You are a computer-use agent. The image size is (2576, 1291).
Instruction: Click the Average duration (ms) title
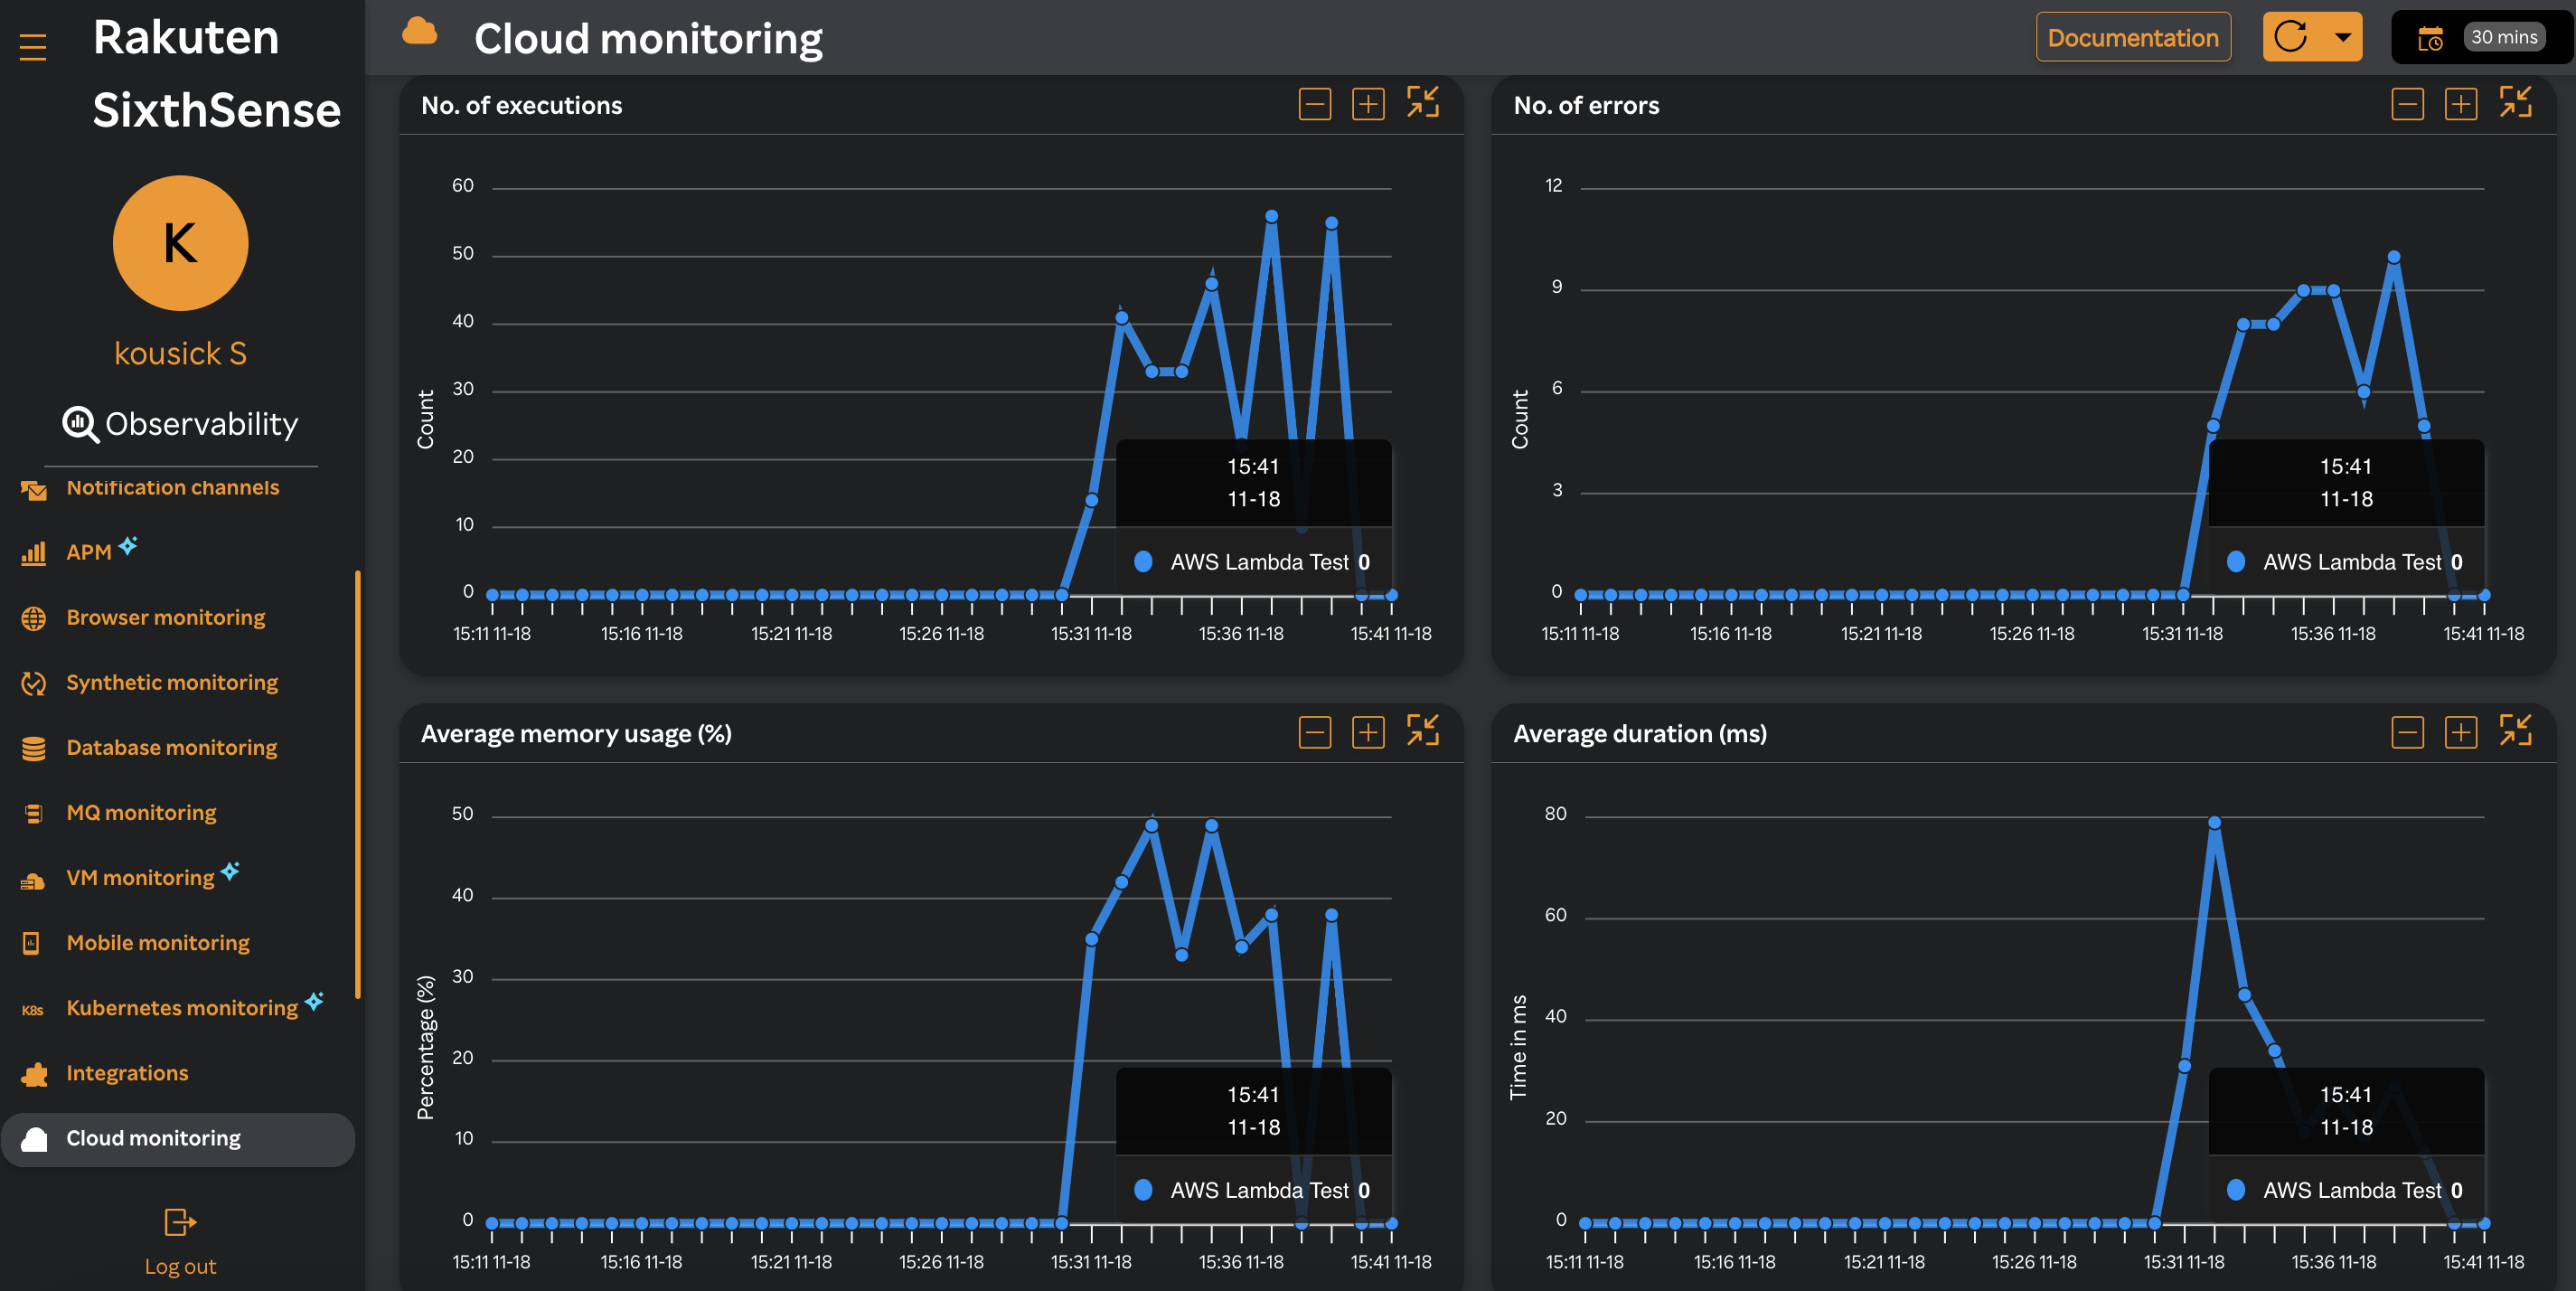1639,733
